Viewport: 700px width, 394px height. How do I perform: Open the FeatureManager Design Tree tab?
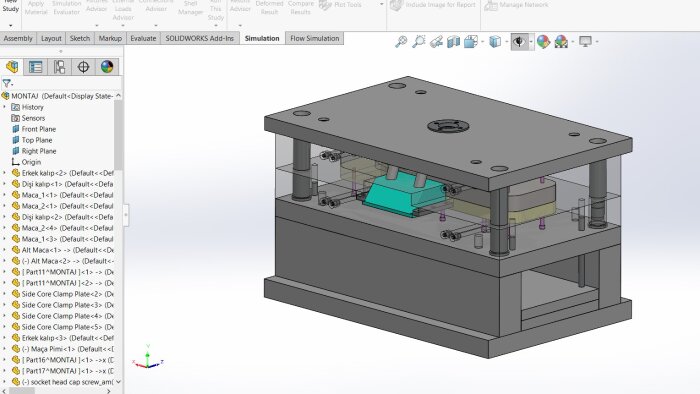12,67
